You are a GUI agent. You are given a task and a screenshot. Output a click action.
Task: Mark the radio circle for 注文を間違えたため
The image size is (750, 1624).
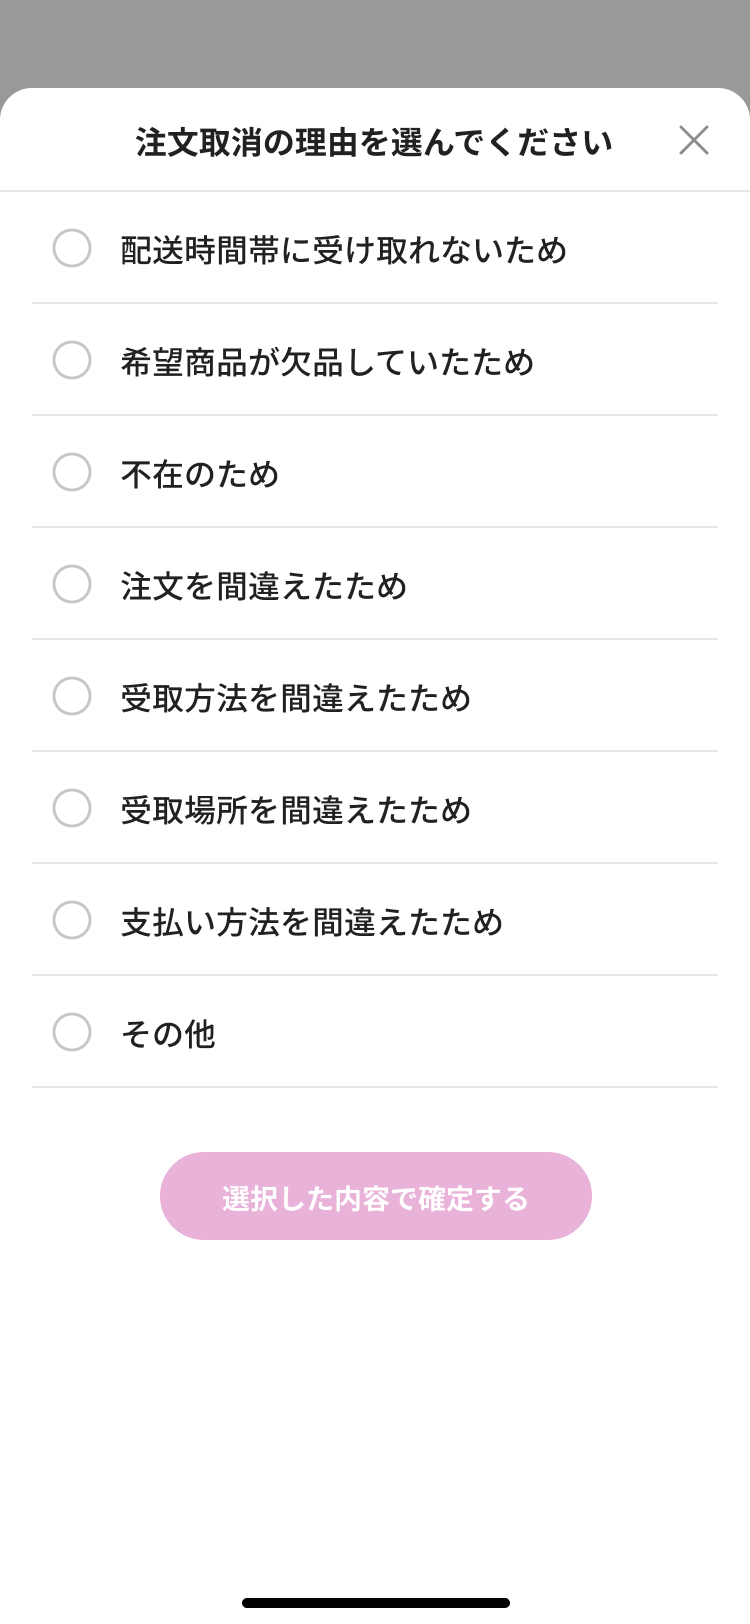tap(72, 584)
